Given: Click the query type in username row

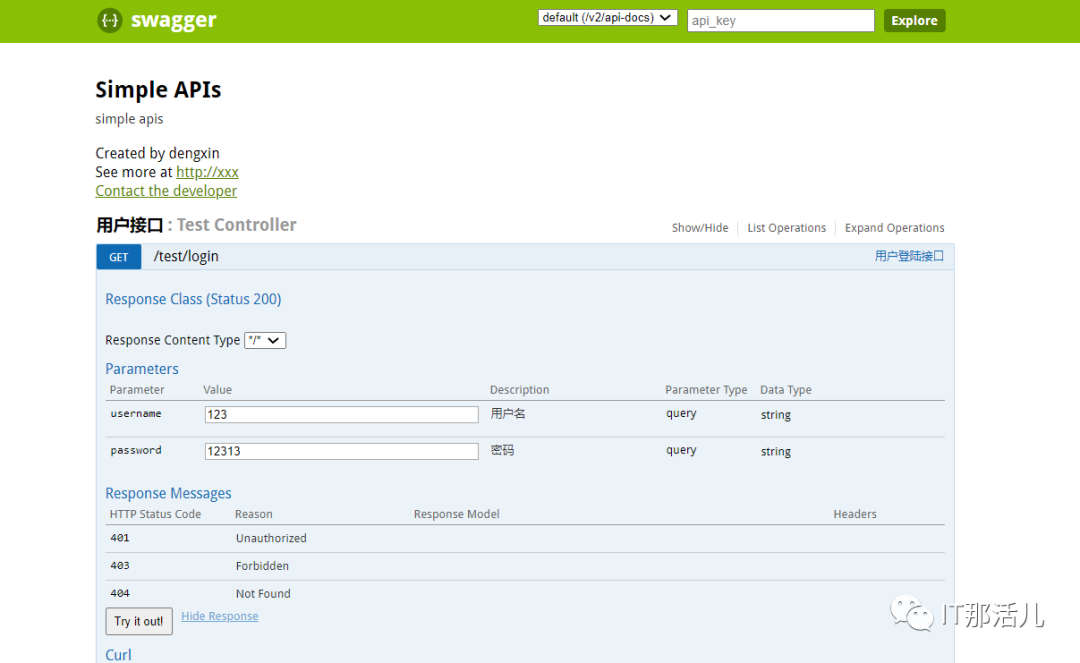Looking at the screenshot, I should [681, 413].
